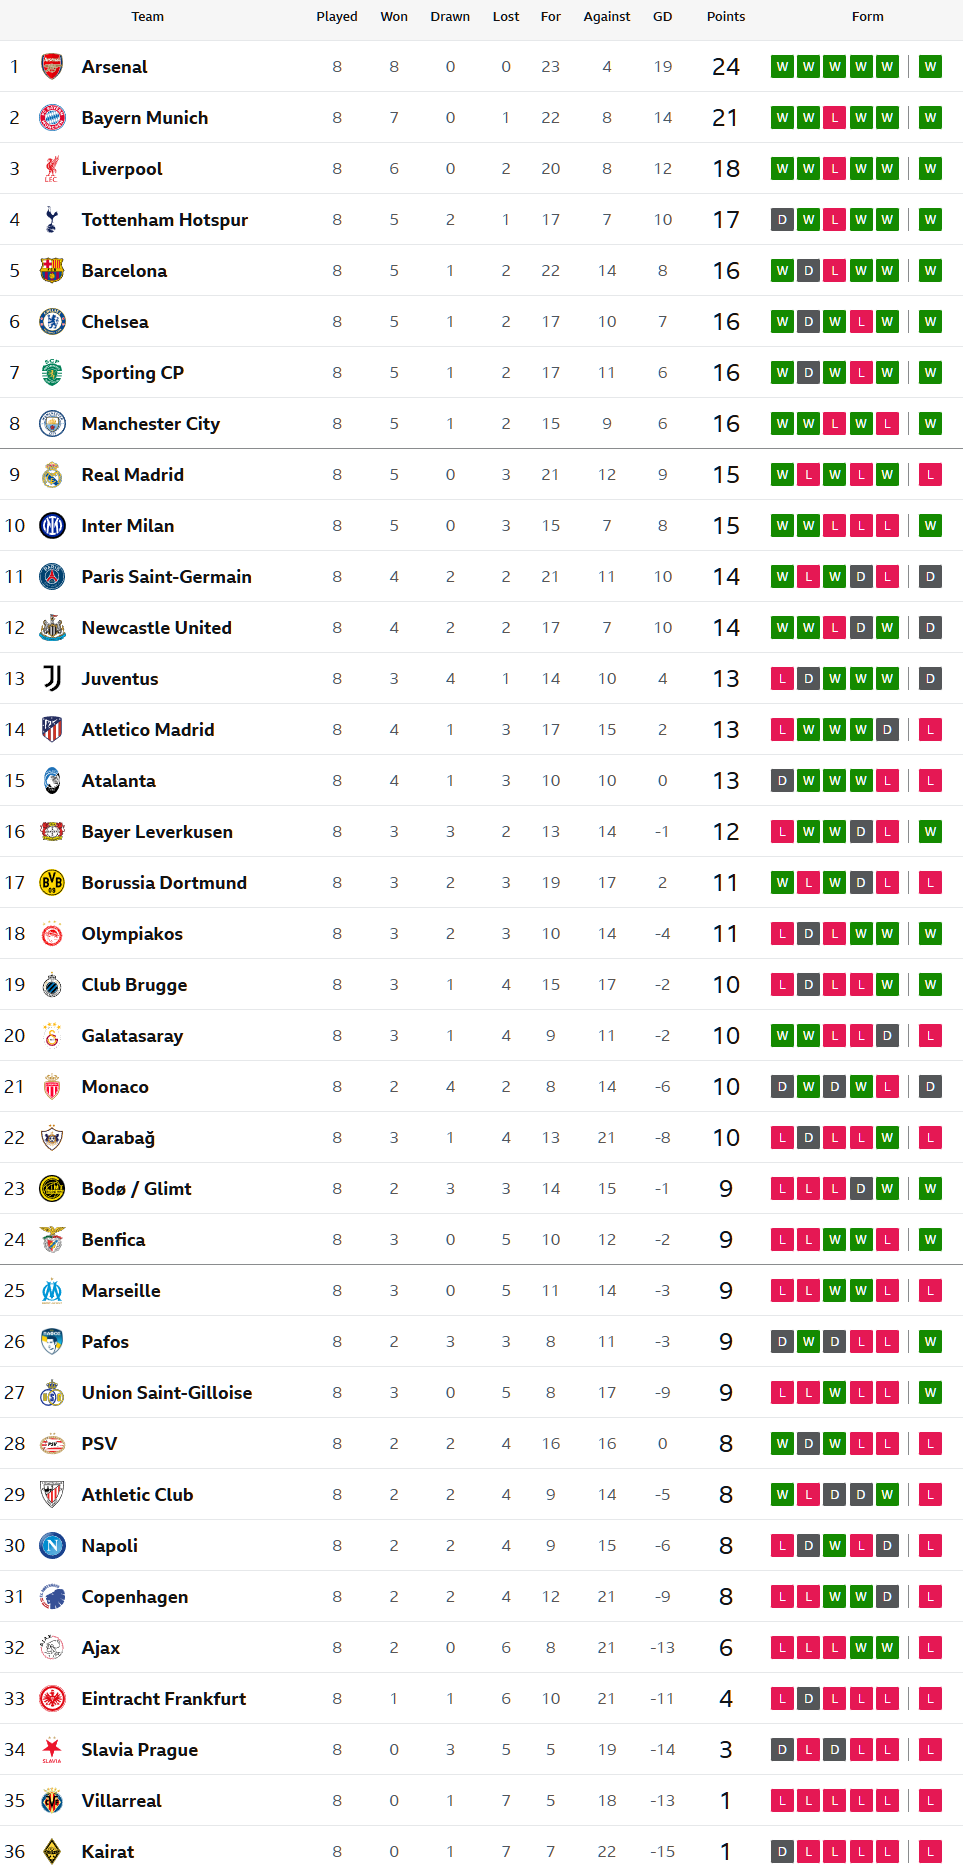Open the Tottenham Hotspur team link

point(164,220)
